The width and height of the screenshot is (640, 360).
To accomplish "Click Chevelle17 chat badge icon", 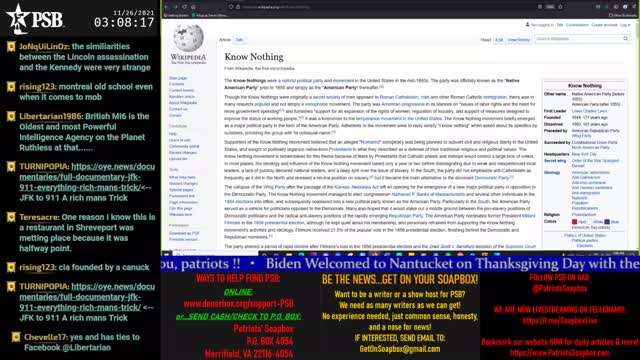I will 16,338.
